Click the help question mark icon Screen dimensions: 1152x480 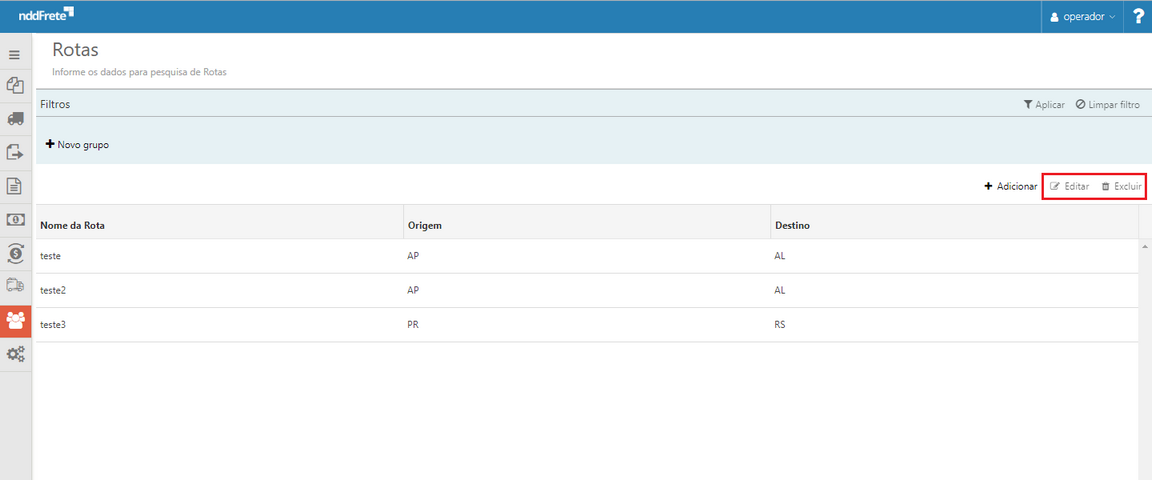[x=1138, y=17]
